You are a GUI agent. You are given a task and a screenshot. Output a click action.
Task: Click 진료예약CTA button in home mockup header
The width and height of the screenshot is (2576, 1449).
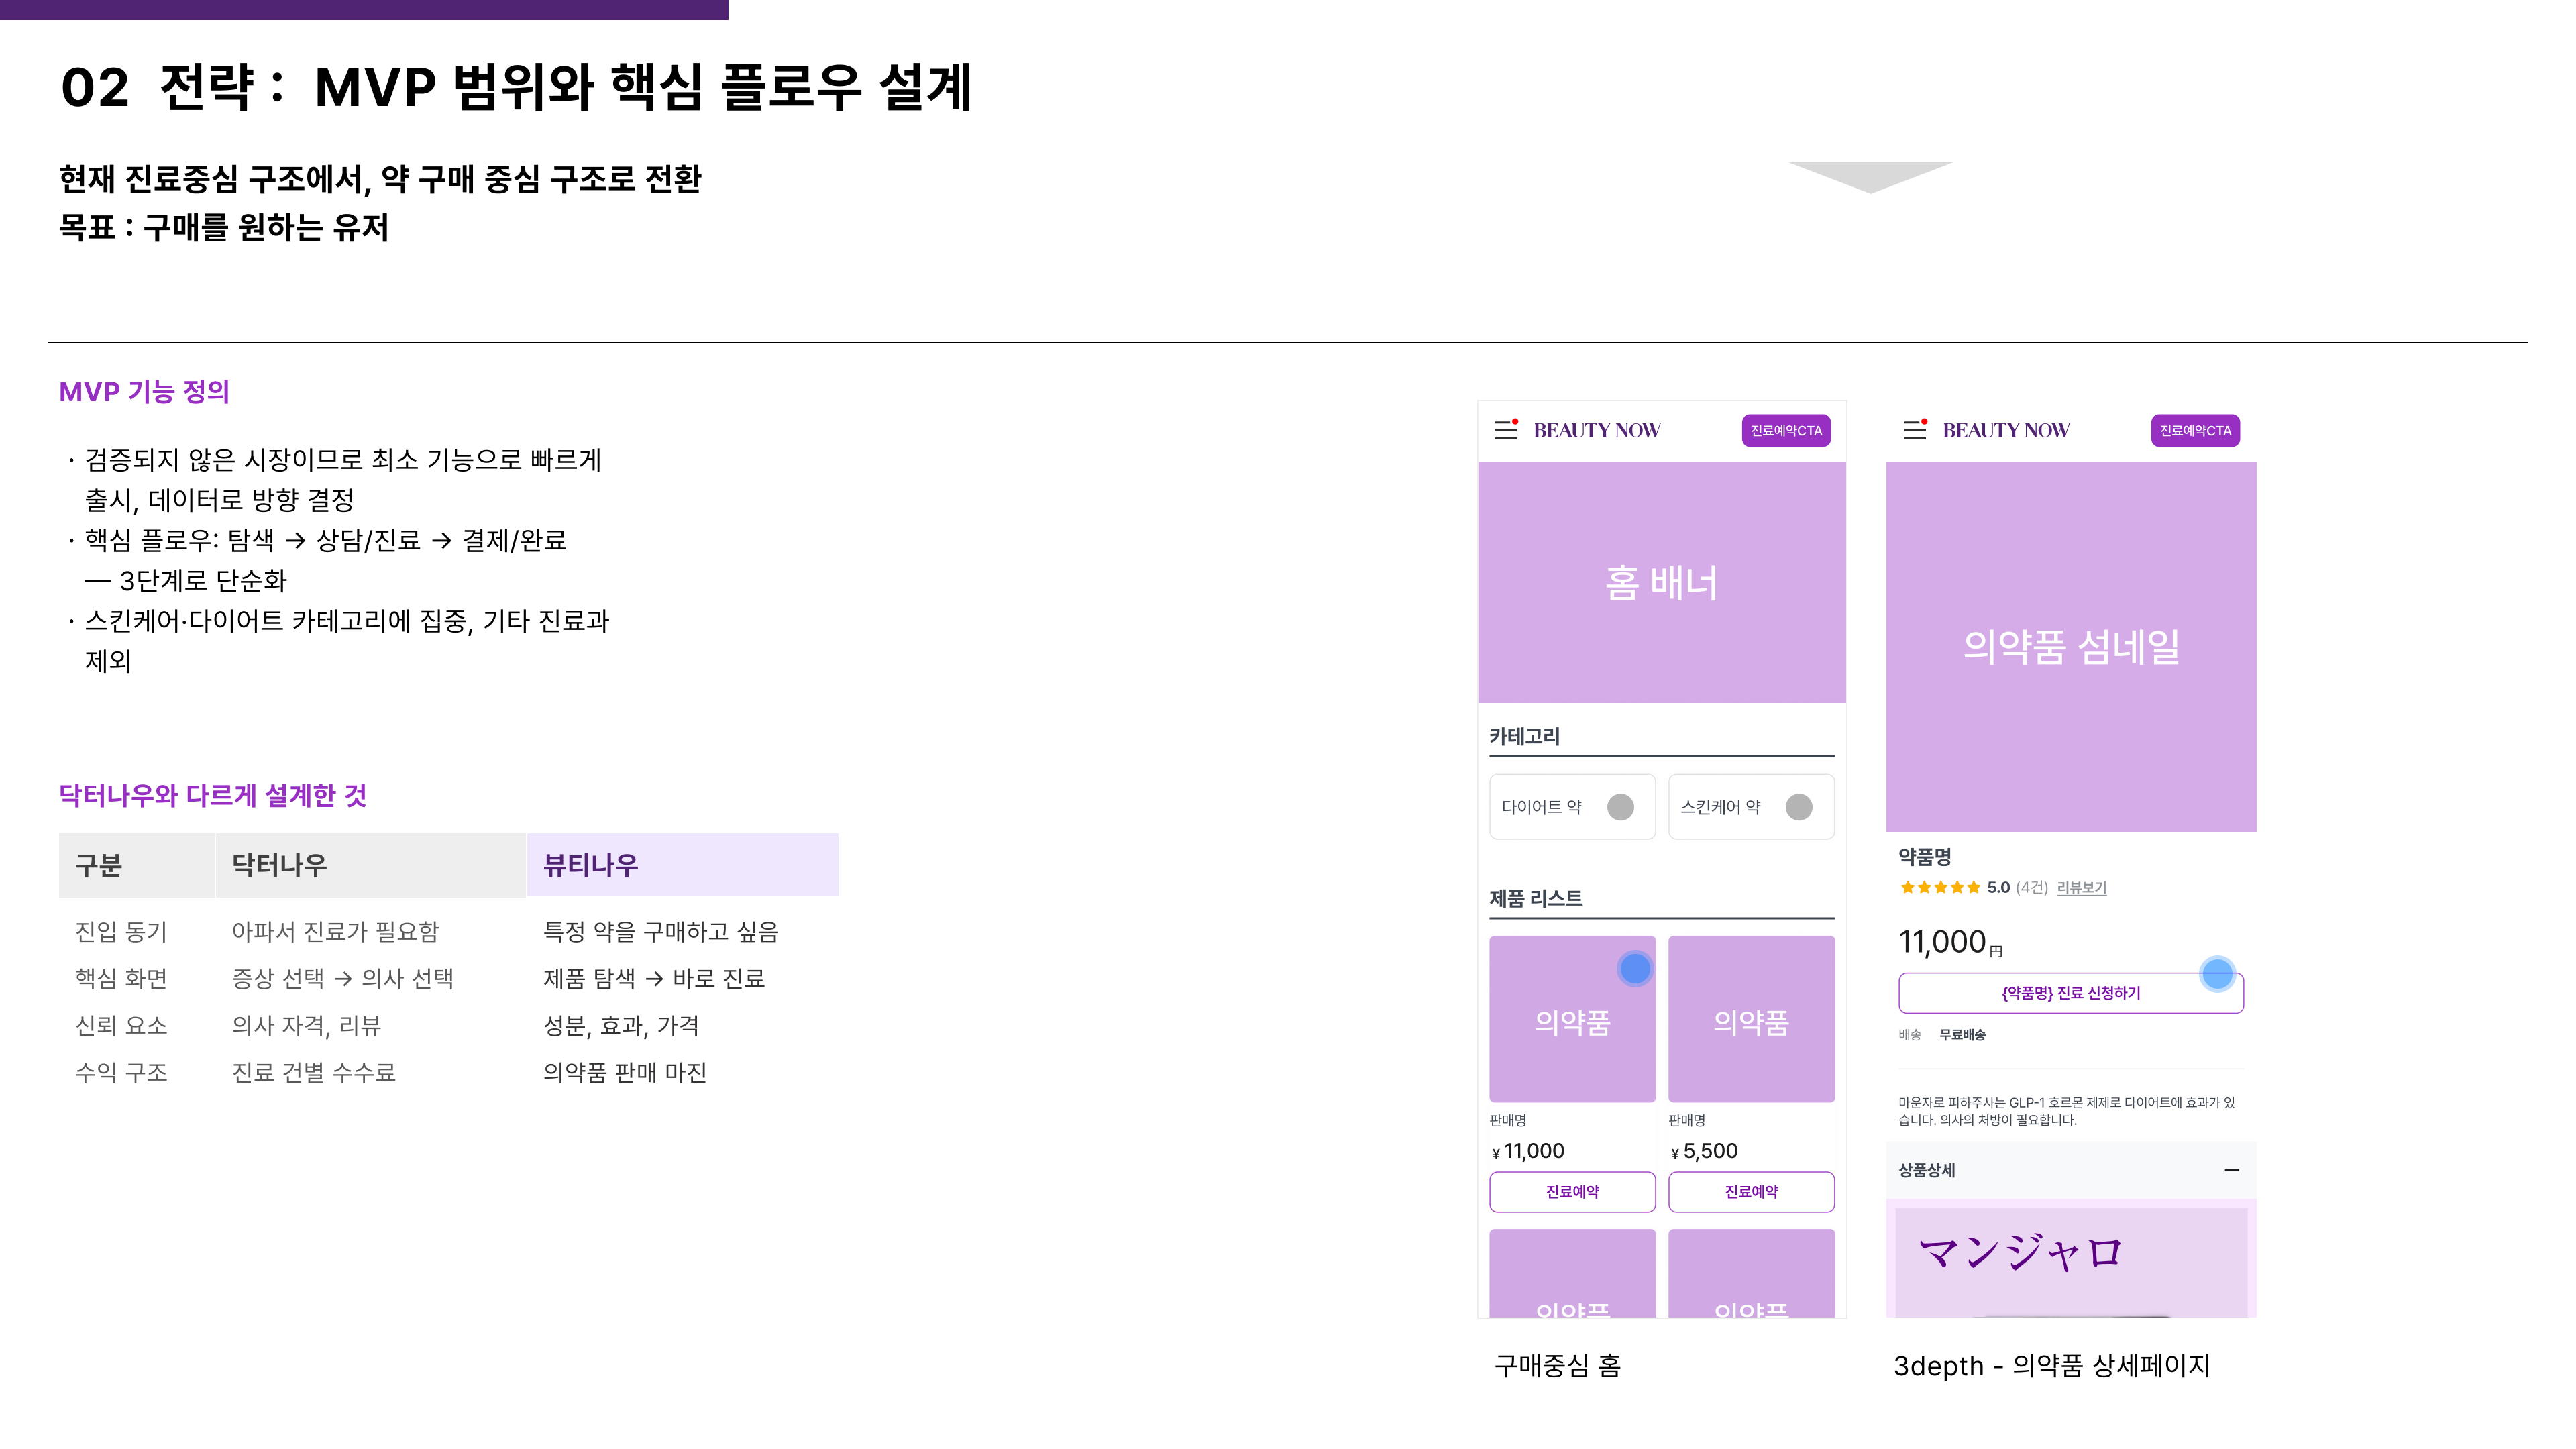pyautogui.click(x=1786, y=431)
